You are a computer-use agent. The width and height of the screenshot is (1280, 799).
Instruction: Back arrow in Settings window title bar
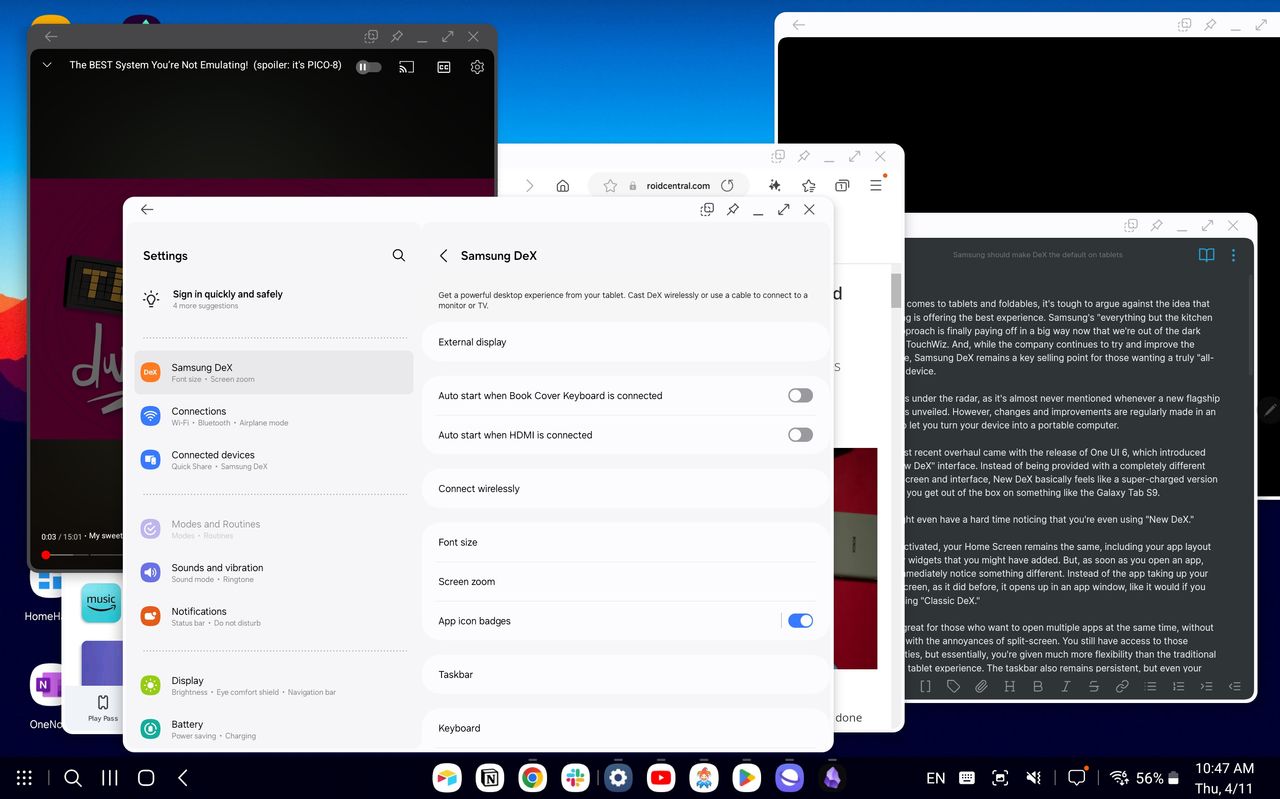click(147, 209)
